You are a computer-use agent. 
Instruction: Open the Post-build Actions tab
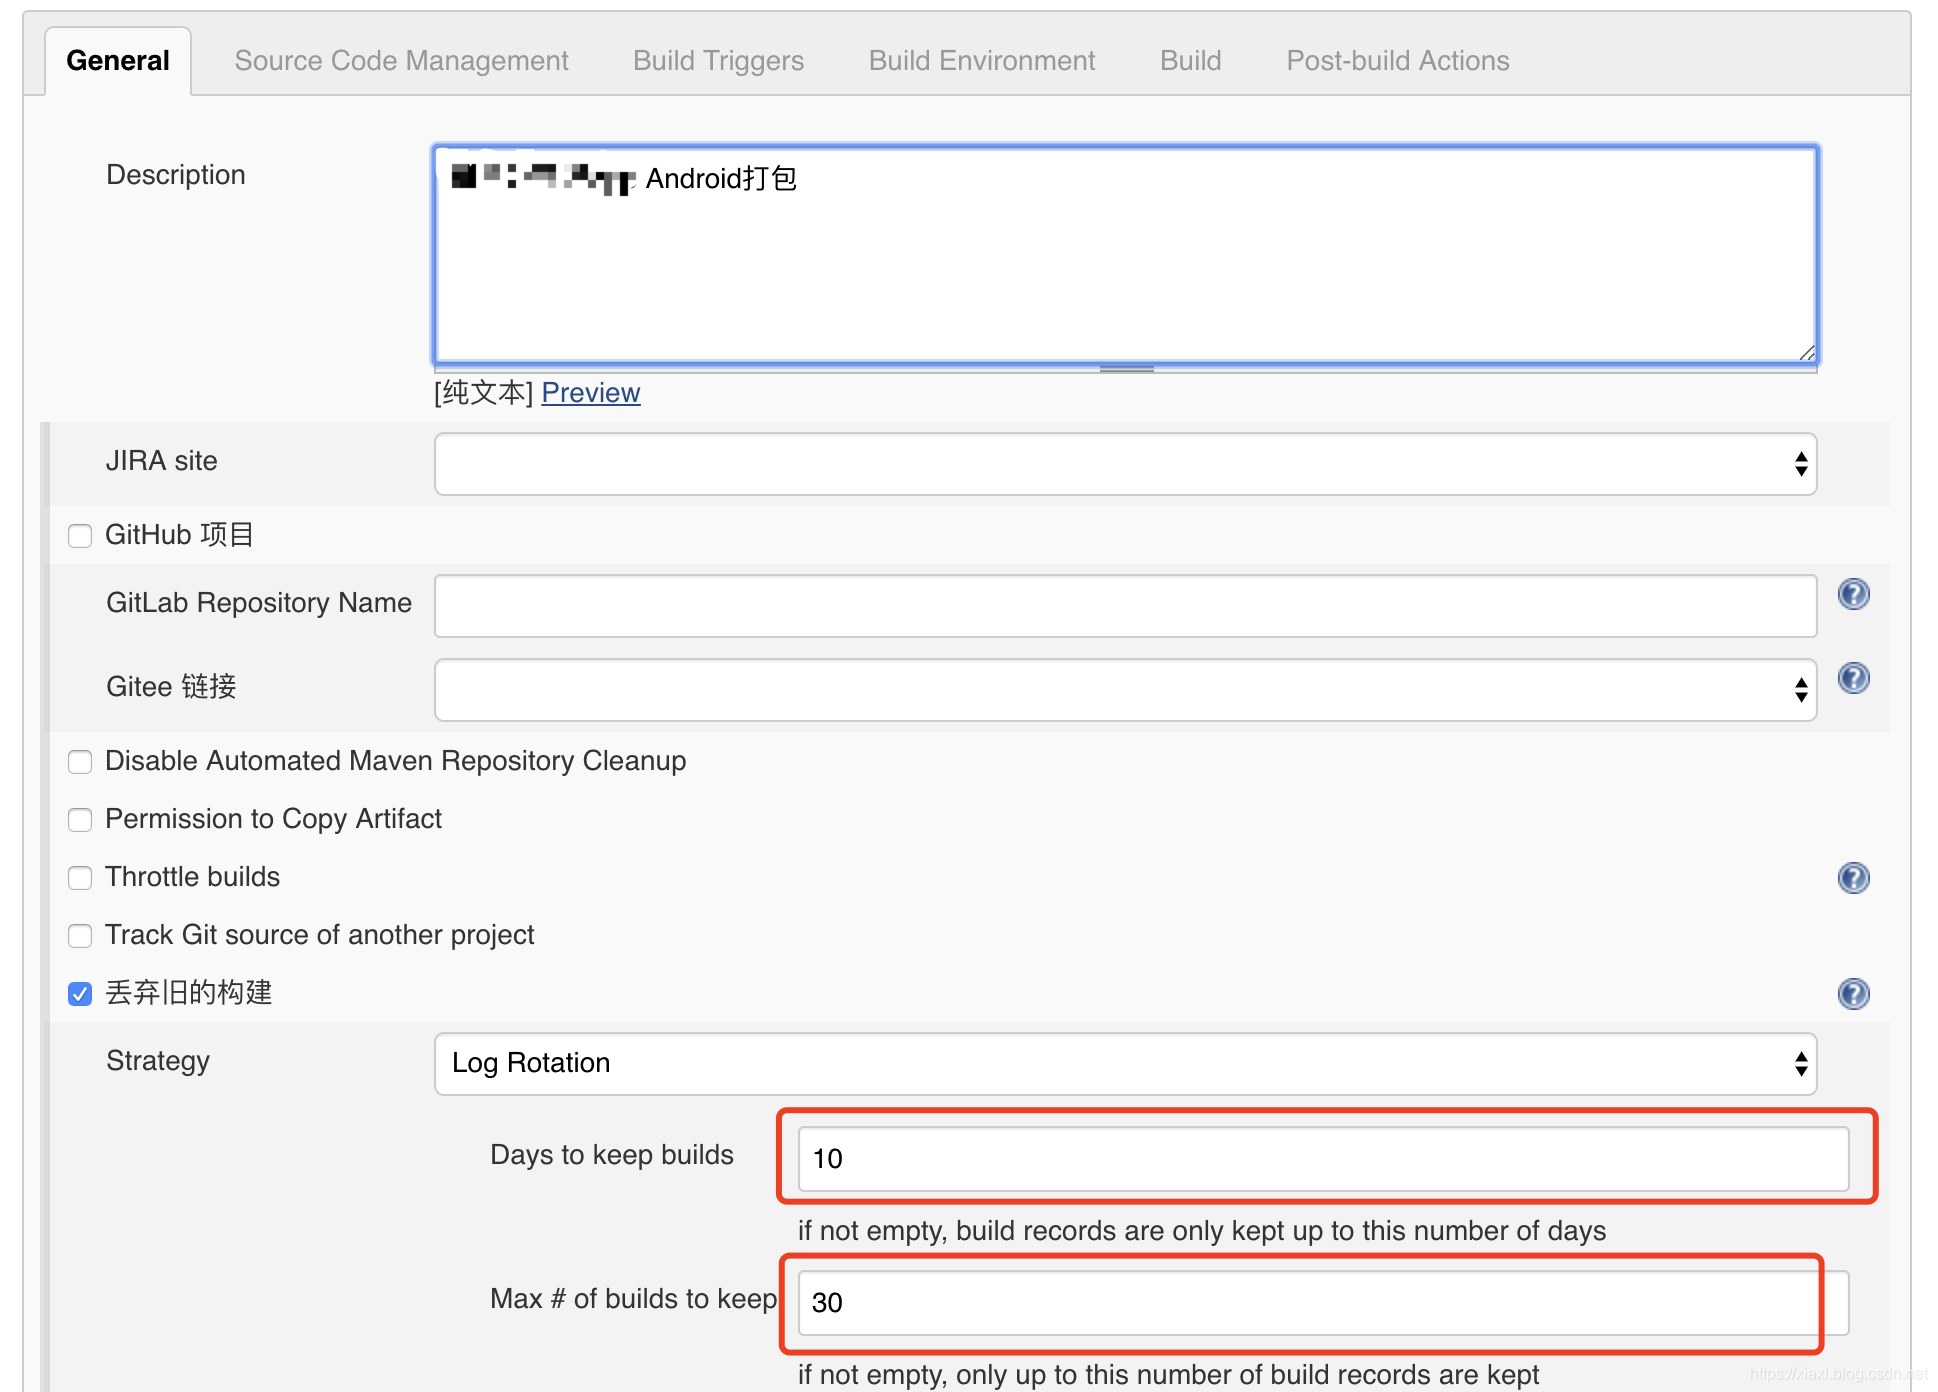(1397, 61)
